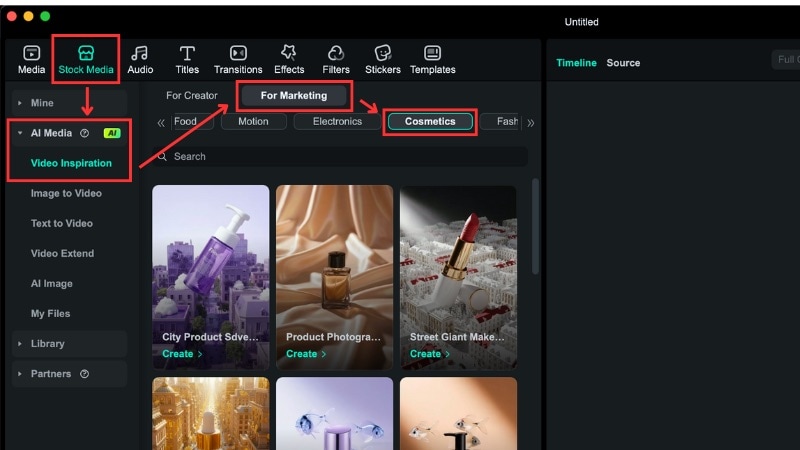
Task: Select the Motion category chip
Action: [254, 121]
